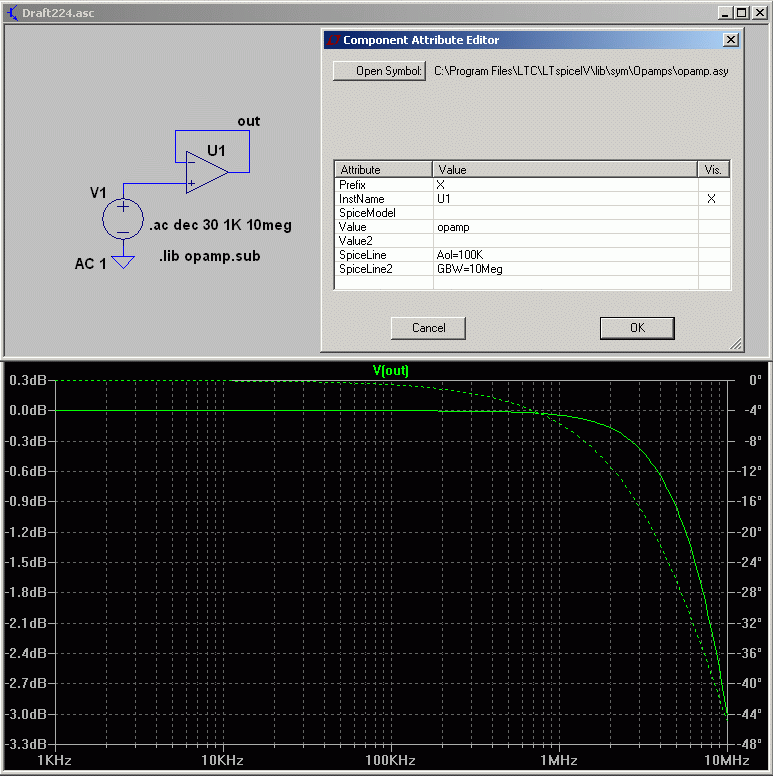Click the empty Value2 value cell
Image resolution: width=773 pixels, height=776 pixels.
(x=566, y=241)
